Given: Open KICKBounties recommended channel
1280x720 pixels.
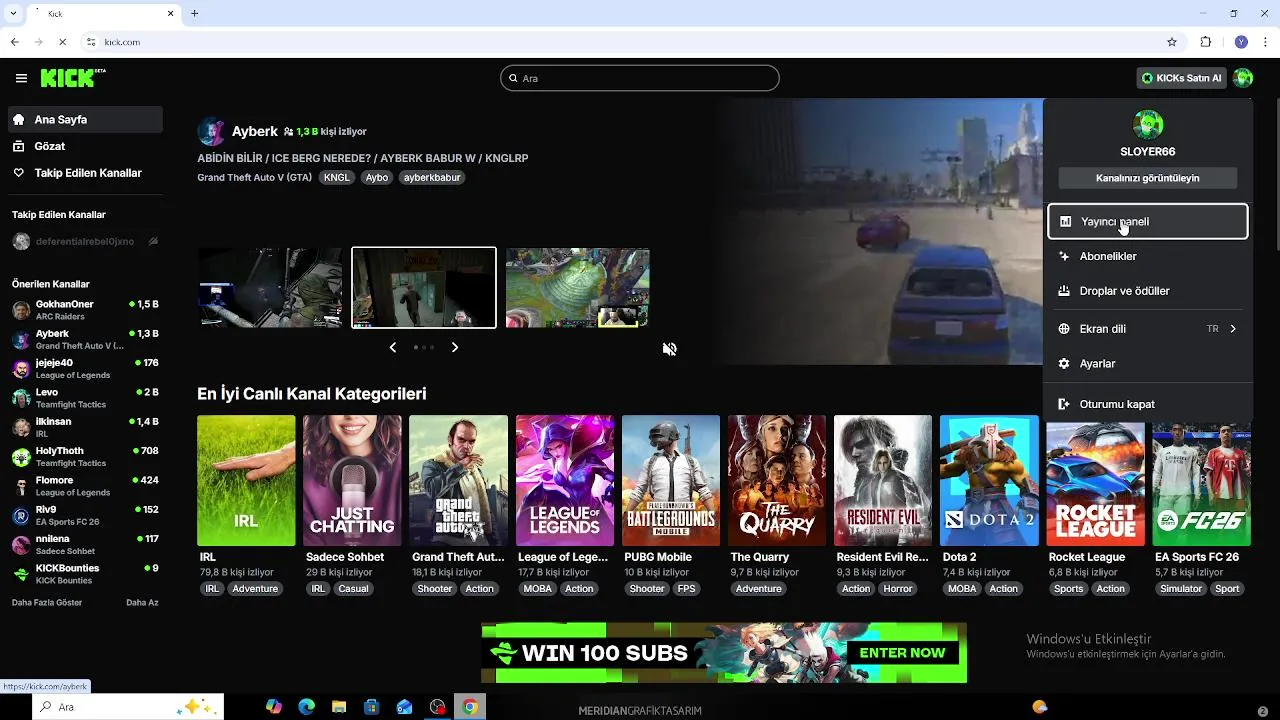Looking at the screenshot, I should pyautogui.click(x=84, y=574).
